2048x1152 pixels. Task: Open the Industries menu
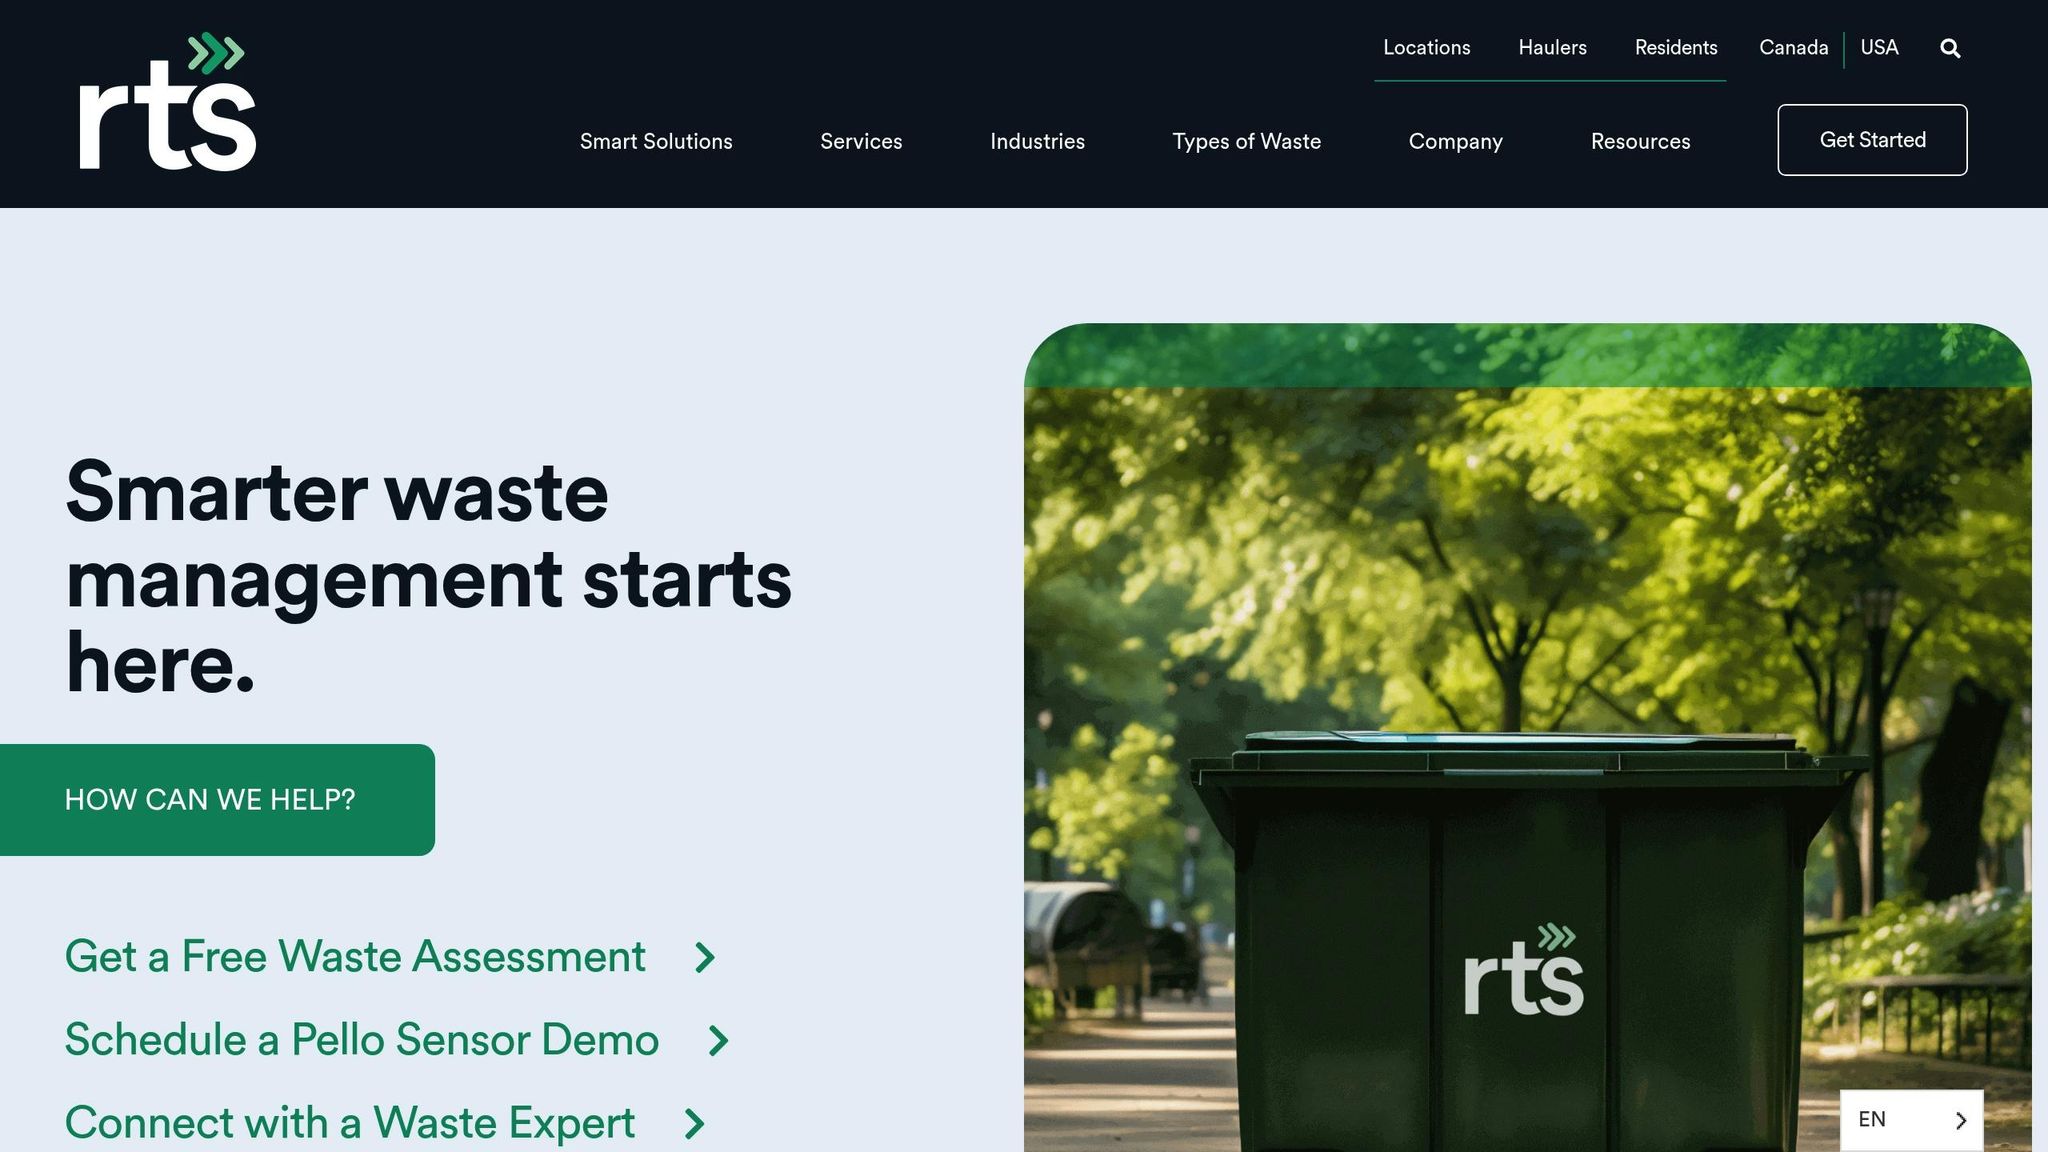(1037, 141)
